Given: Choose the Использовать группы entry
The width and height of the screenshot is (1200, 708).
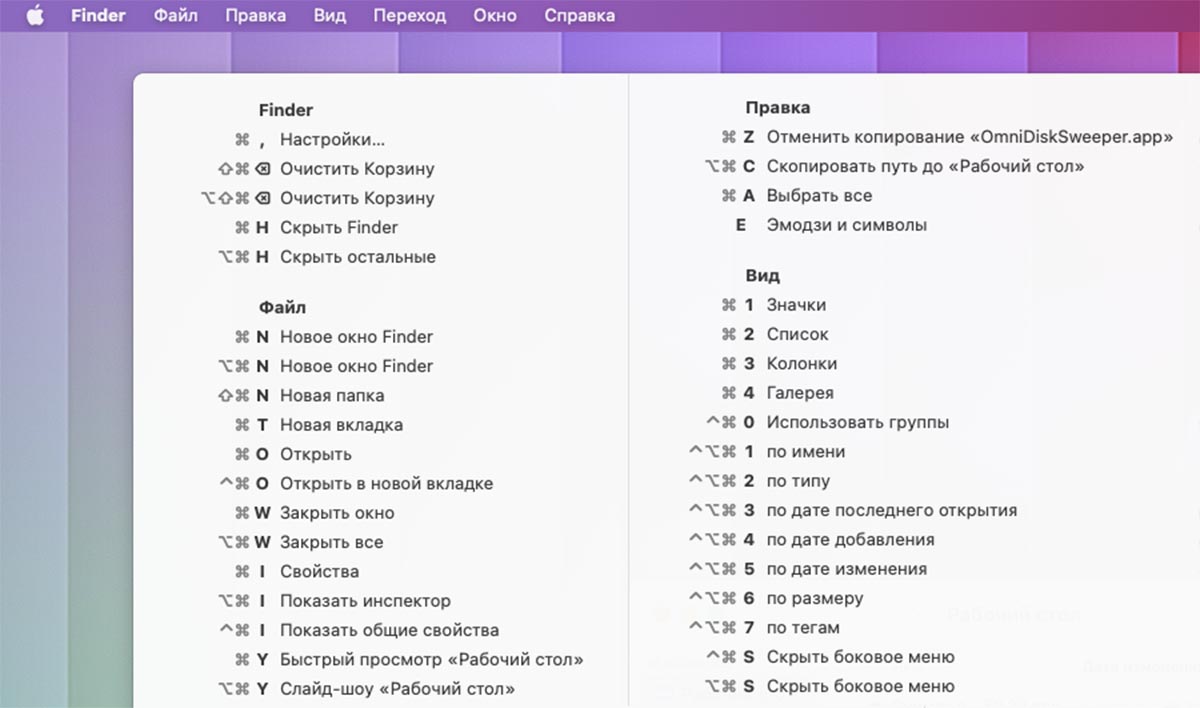Looking at the screenshot, I should (x=857, y=422).
